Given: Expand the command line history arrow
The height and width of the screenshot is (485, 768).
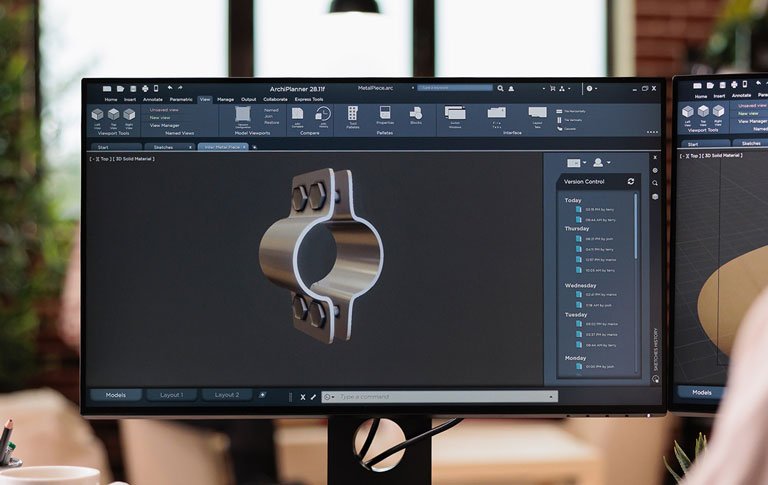Looking at the screenshot, I should click(552, 397).
